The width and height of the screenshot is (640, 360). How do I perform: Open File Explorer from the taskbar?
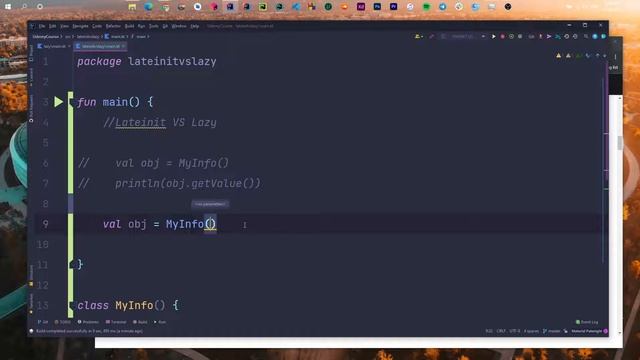pos(132,7)
